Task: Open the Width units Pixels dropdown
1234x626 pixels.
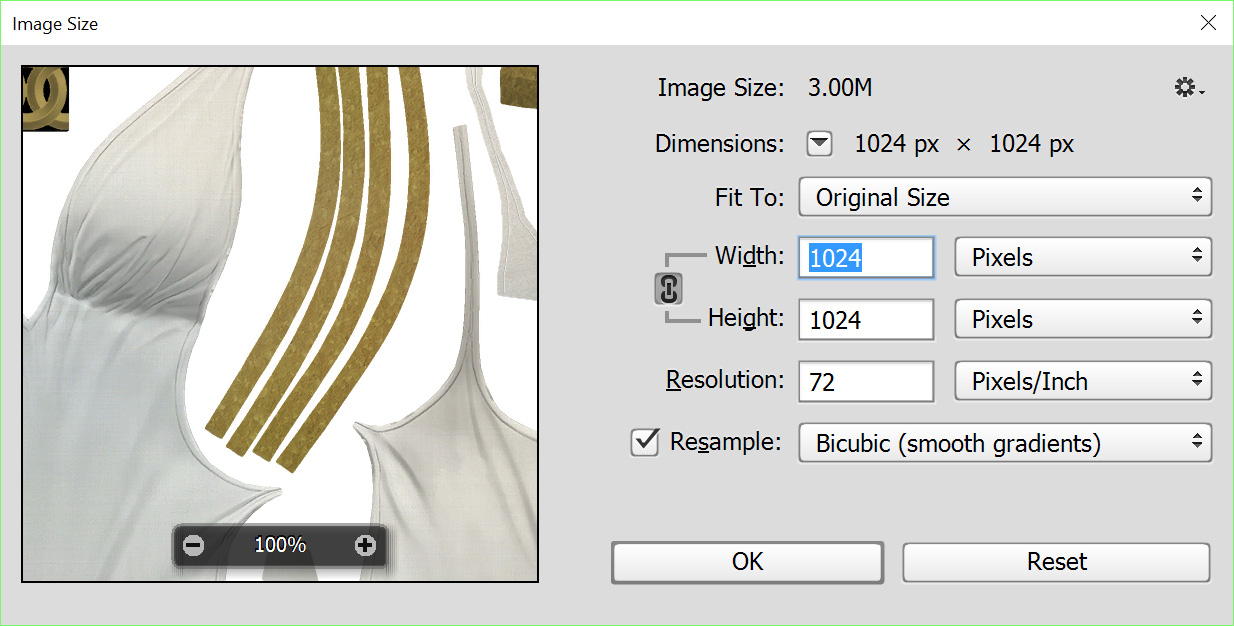Action: (1083, 257)
